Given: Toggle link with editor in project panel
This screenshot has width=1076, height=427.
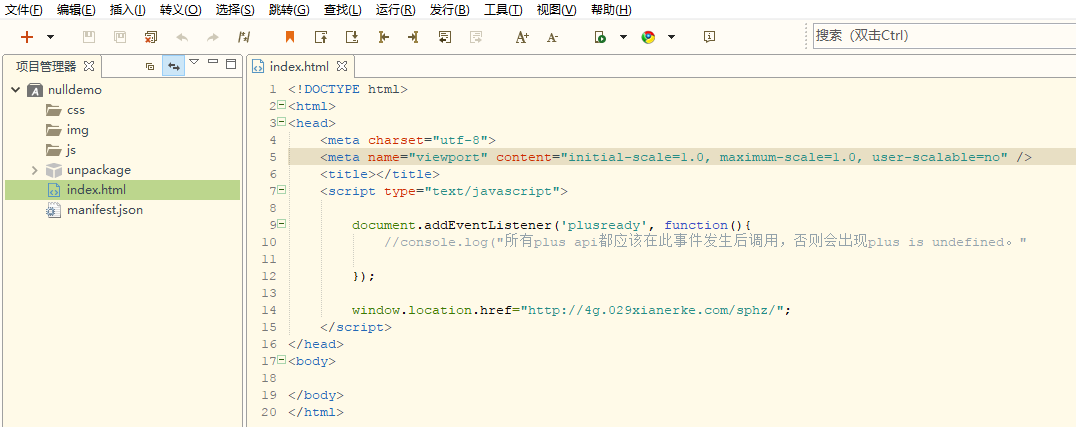Looking at the screenshot, I should pos(174,66).
